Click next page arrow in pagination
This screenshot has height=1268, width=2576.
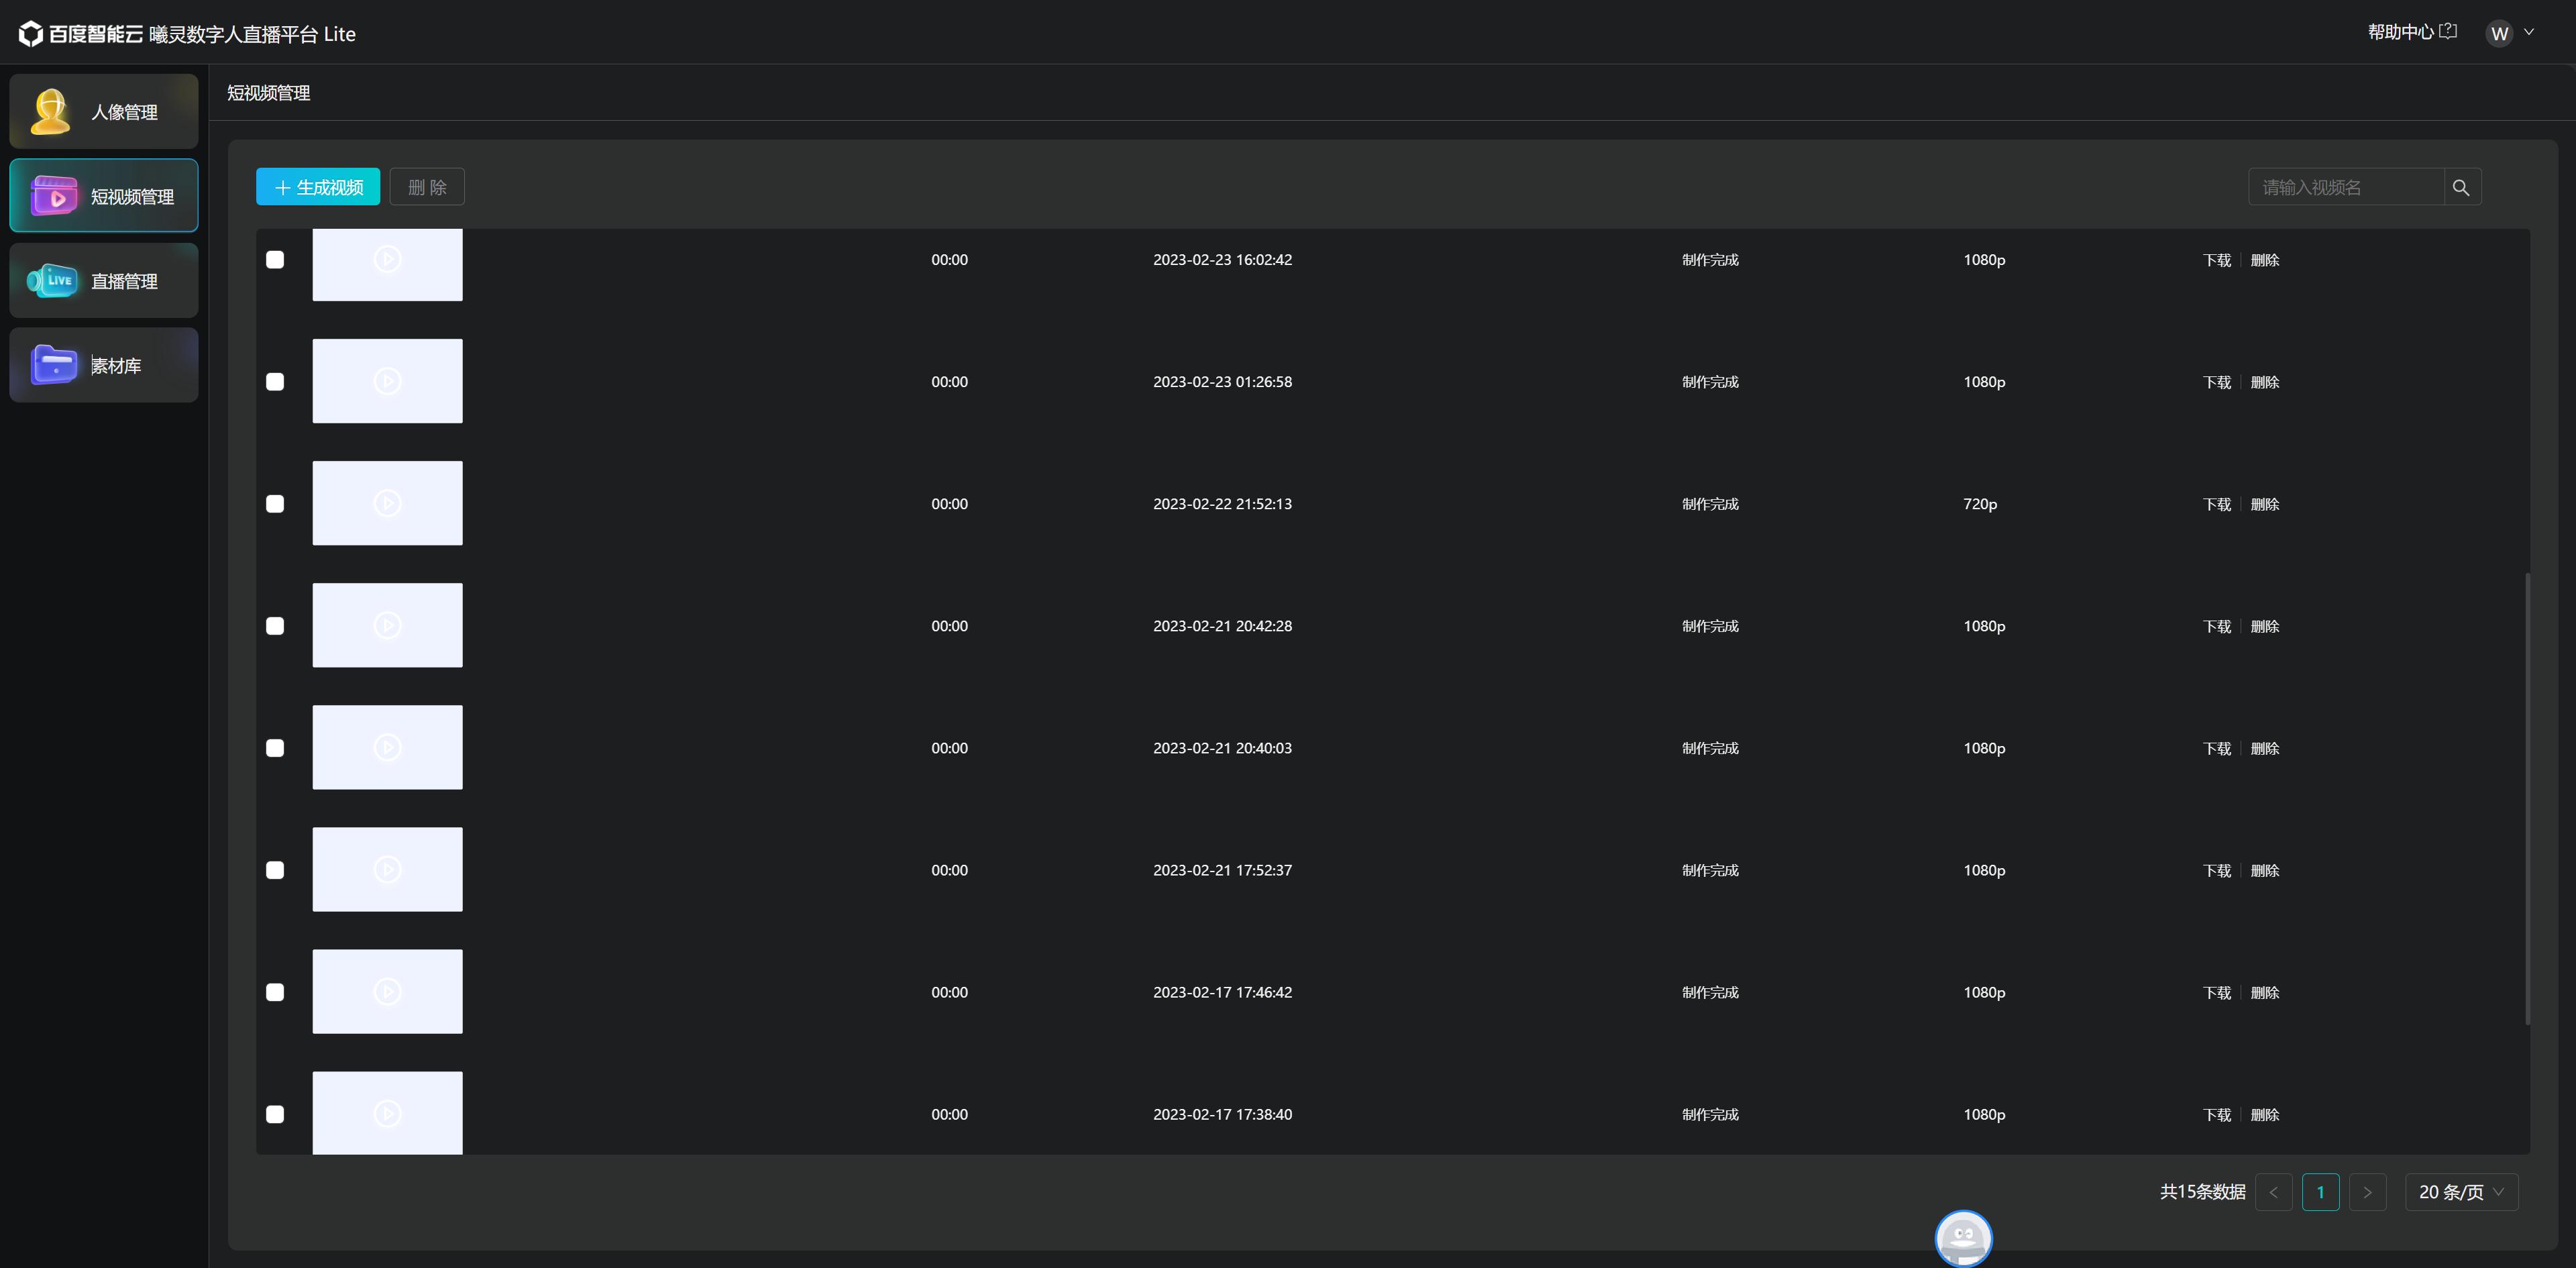click(x=2367, y=1191)
